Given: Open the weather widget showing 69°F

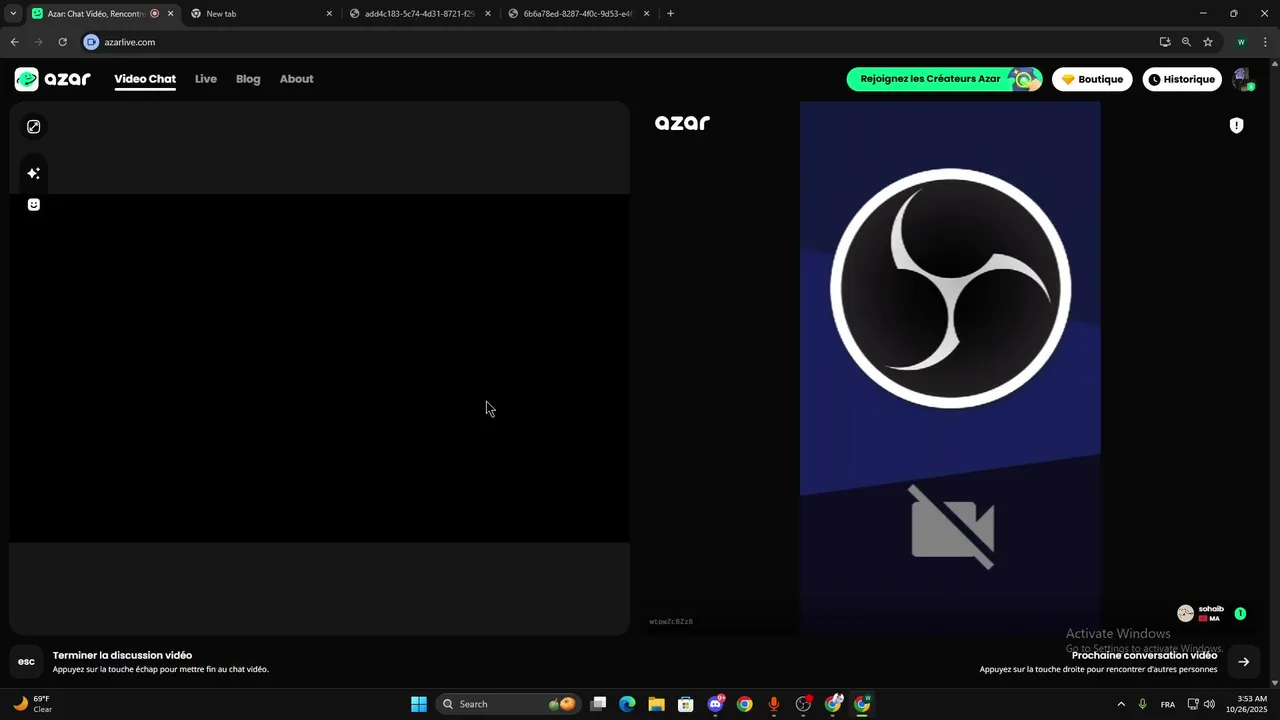Looking at the screenshot, I should [32, 704].
